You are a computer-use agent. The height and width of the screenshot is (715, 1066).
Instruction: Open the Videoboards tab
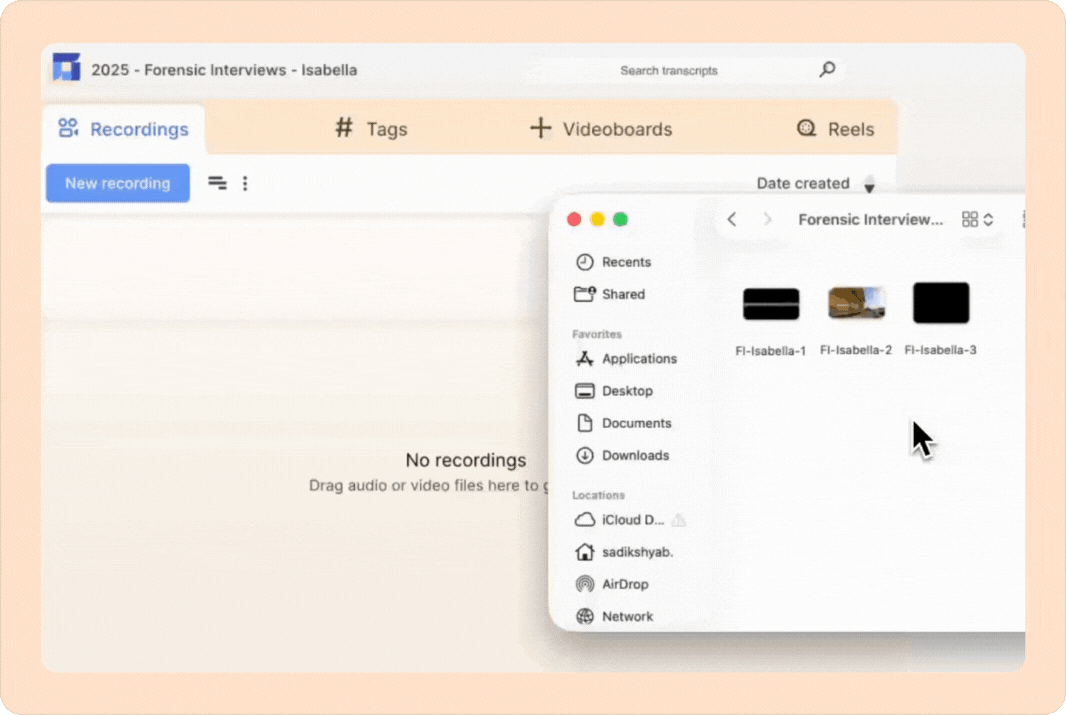[x=601, y=129]
